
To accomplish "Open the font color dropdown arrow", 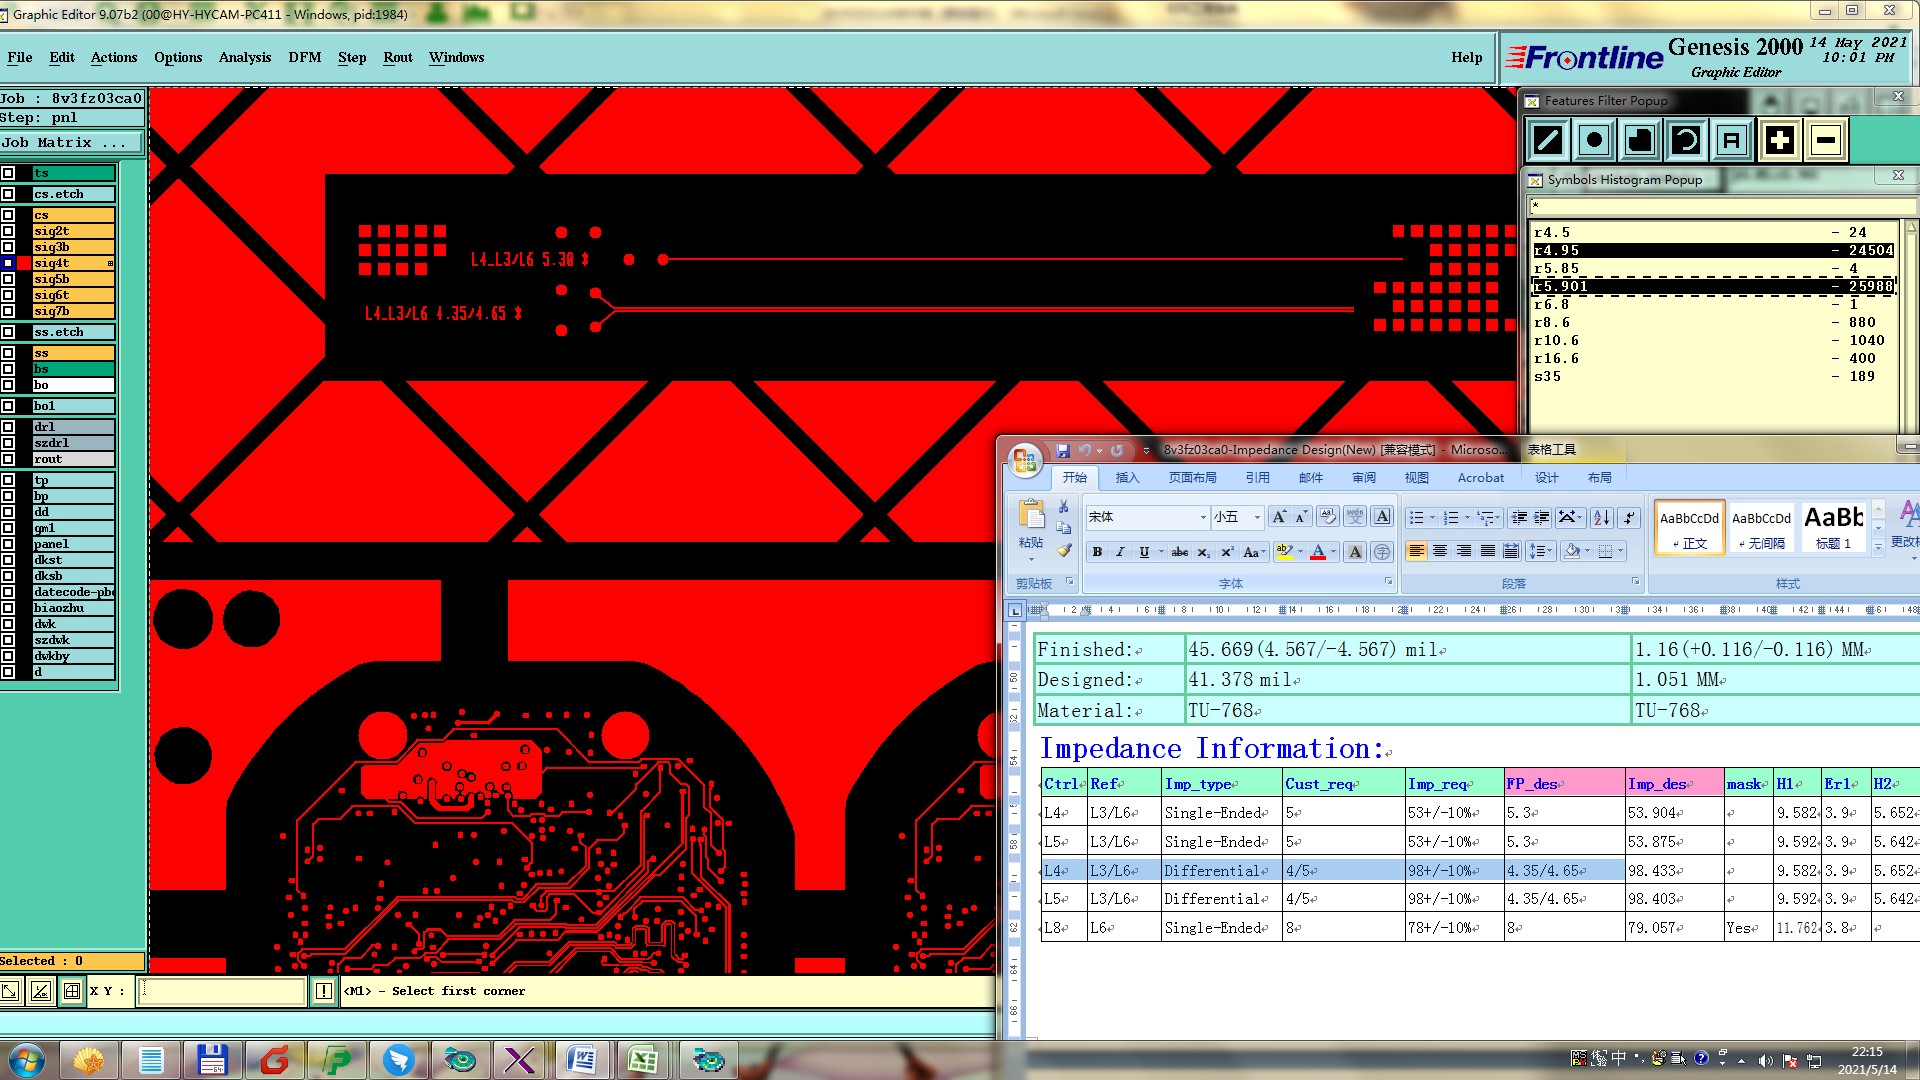I will click(1333, 552).
